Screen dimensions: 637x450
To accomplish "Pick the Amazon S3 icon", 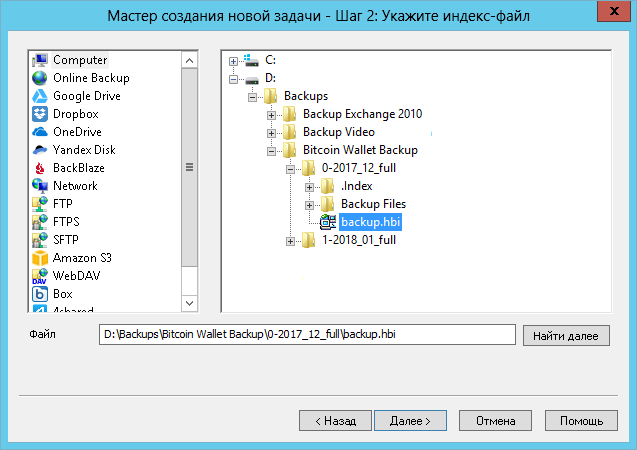I will coord(40,258).
